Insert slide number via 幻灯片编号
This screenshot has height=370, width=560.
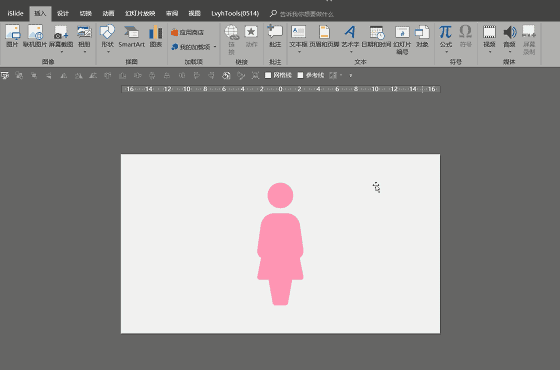(402, 39)
